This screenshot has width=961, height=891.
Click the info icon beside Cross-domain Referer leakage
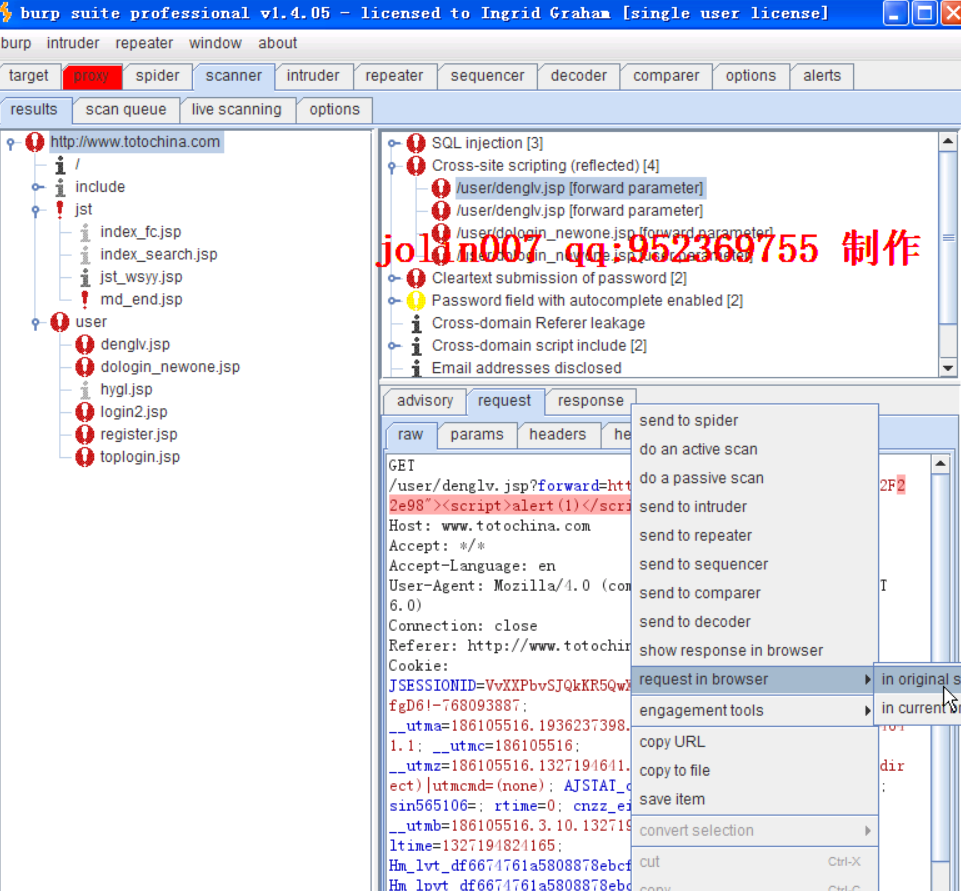[417, 323]
